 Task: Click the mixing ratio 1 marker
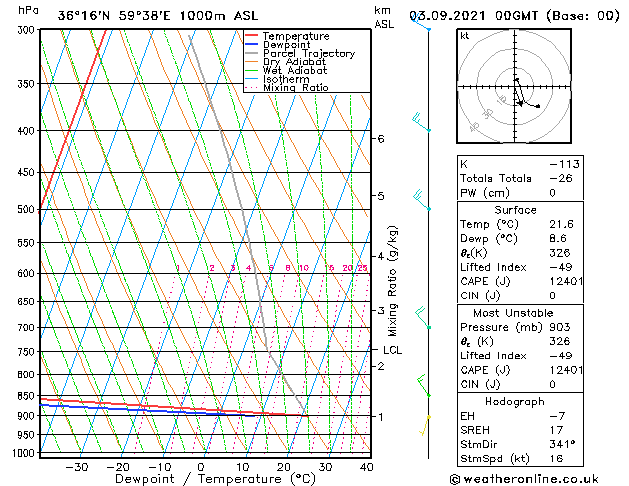tap(178, 268)
